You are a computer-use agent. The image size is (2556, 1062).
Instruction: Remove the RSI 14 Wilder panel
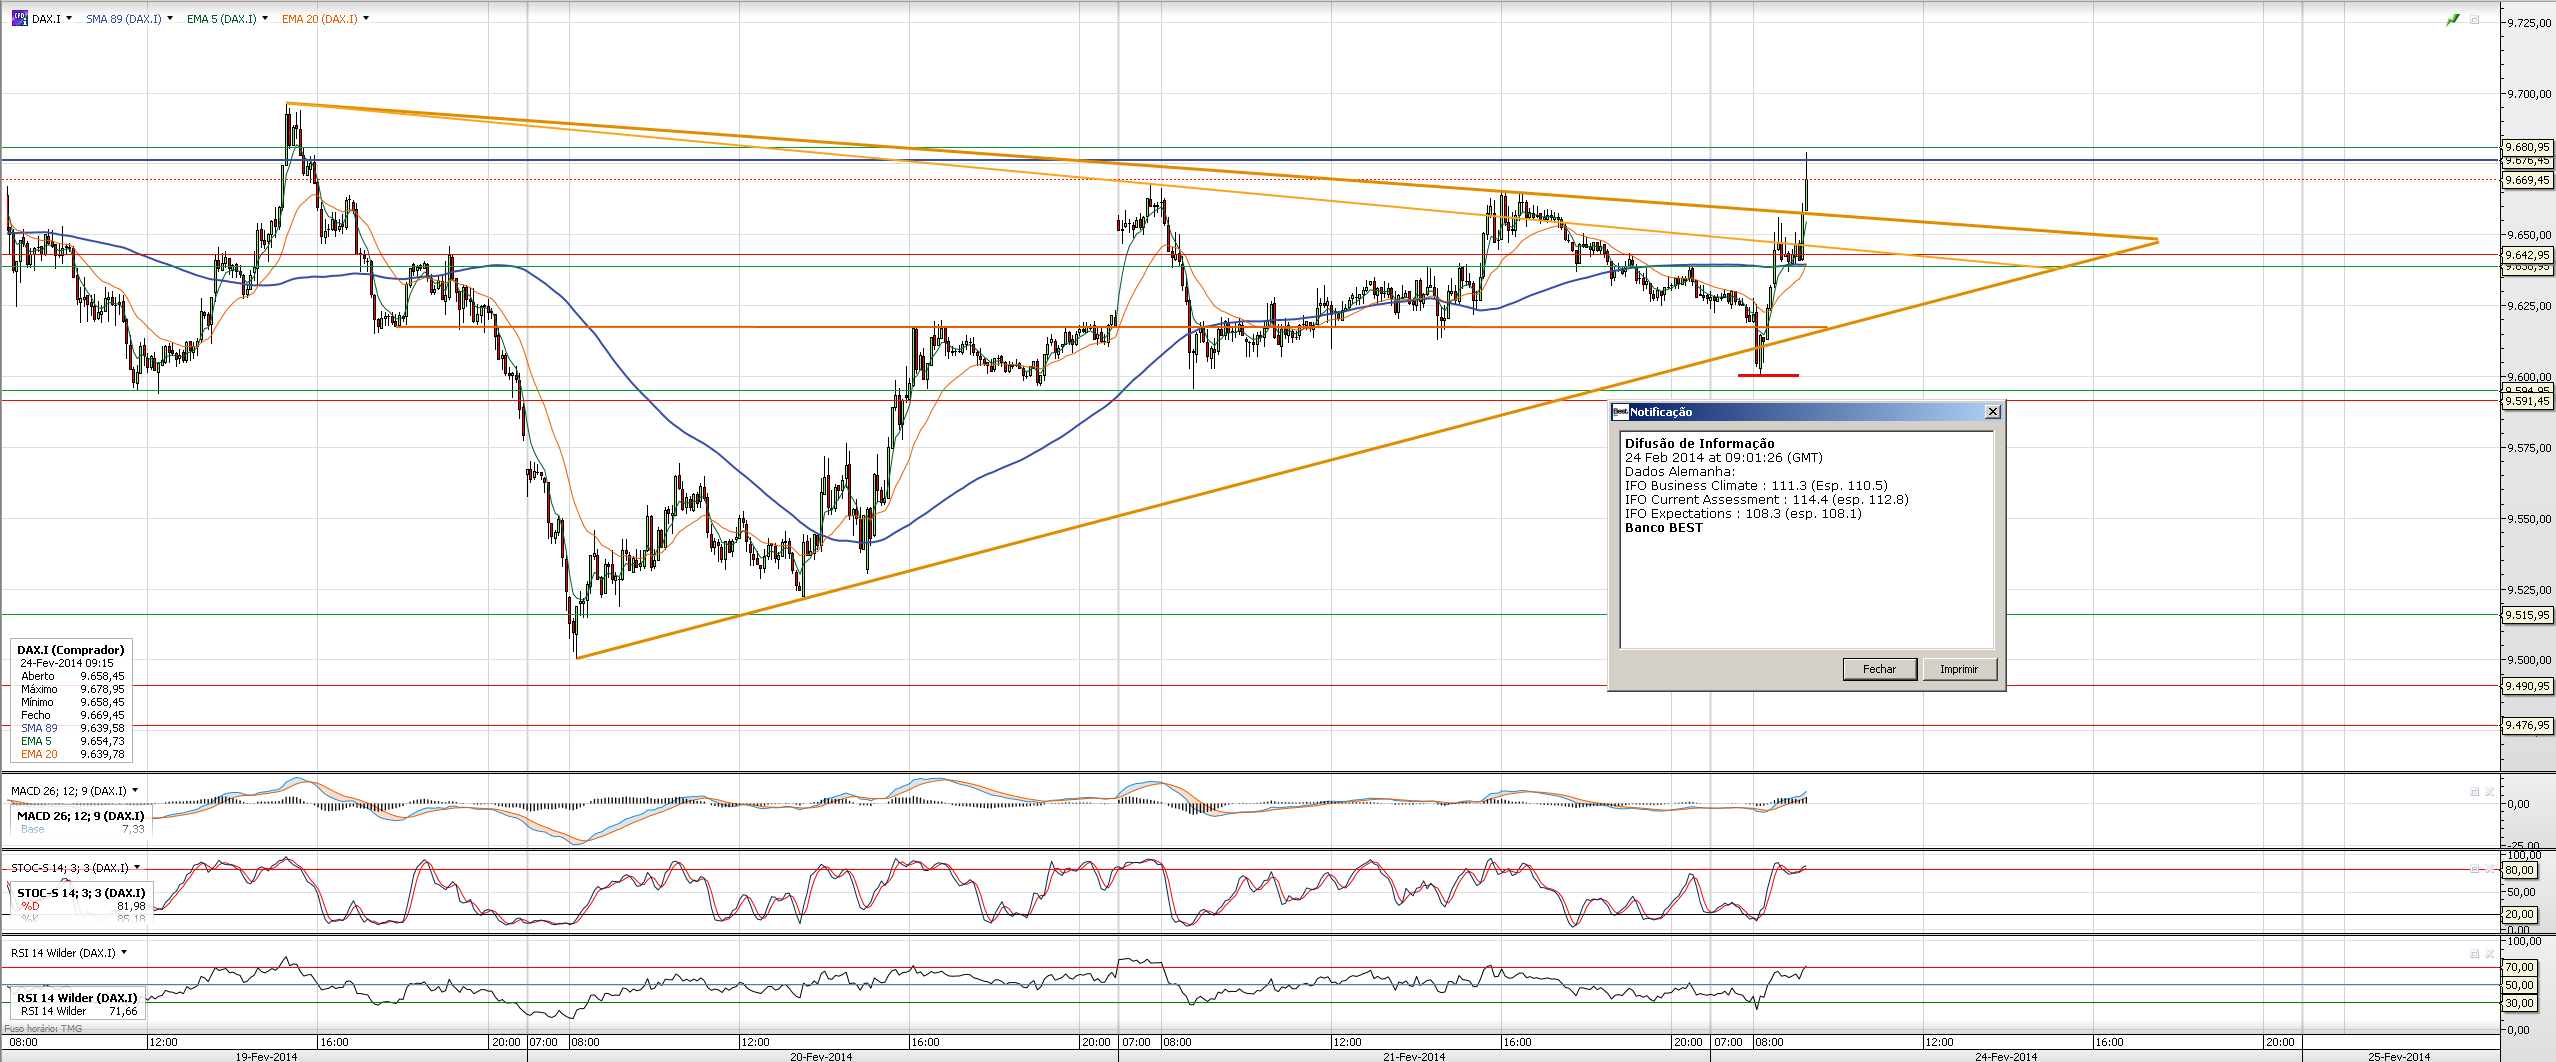pos(2490,954)
